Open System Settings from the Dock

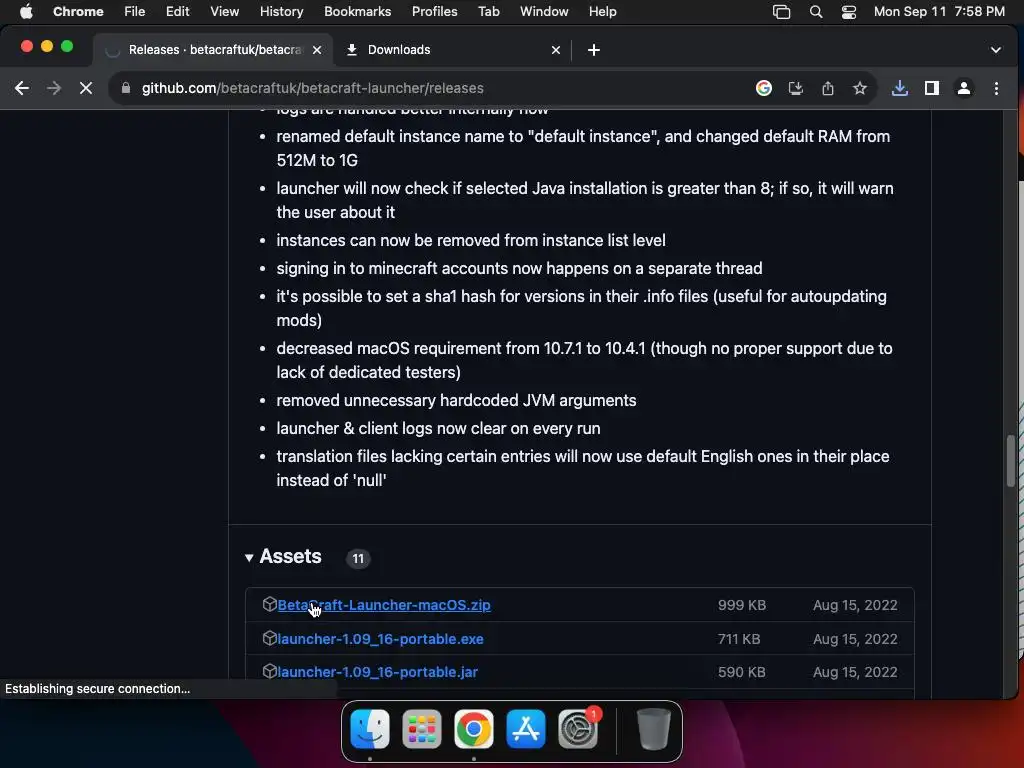tap(578, 729)
